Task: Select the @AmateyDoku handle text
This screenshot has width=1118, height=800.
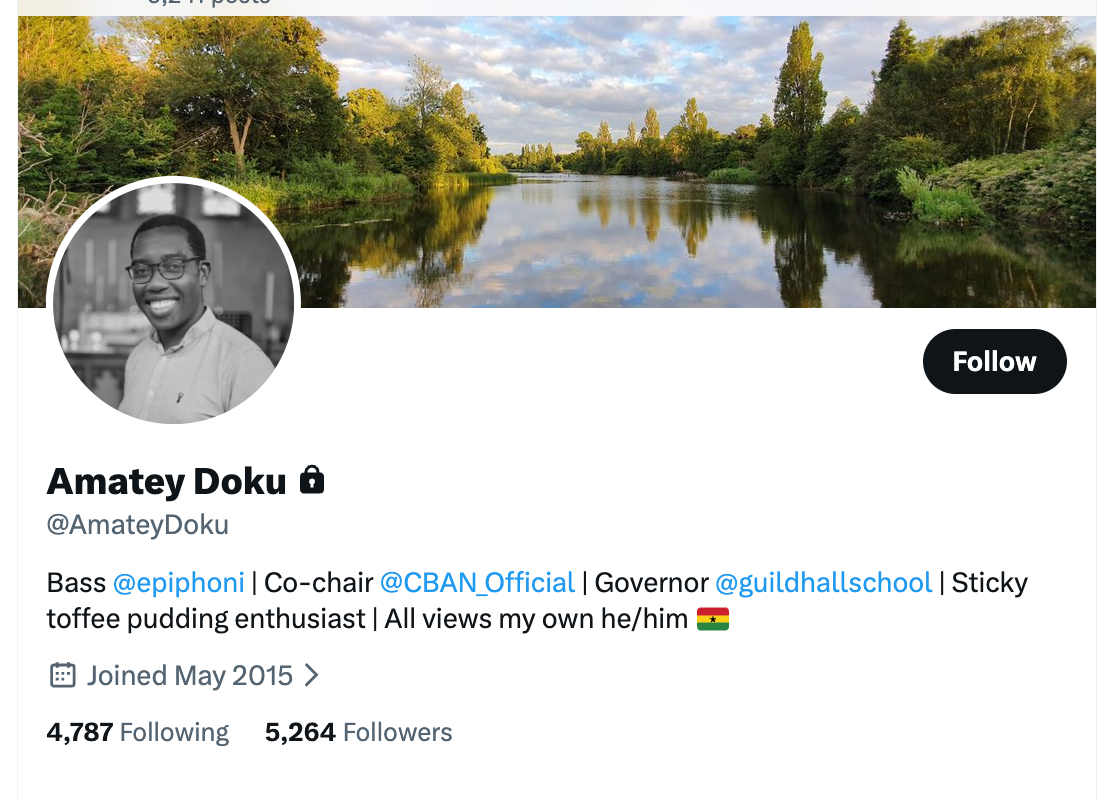Action: 138,525
